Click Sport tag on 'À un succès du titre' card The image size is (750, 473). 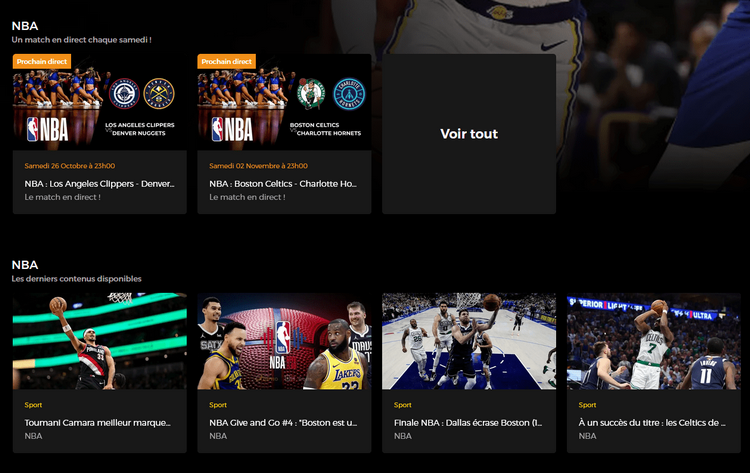pos(587,405)
